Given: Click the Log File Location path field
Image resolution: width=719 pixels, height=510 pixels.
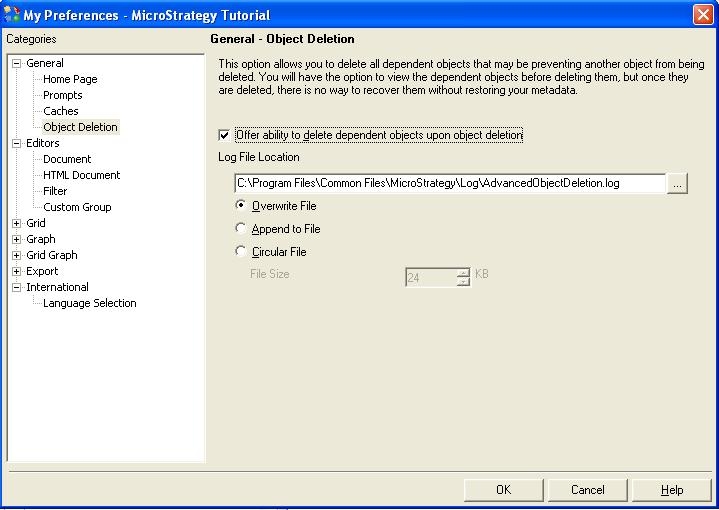Looking at the screenshot, I should [449, 184].
